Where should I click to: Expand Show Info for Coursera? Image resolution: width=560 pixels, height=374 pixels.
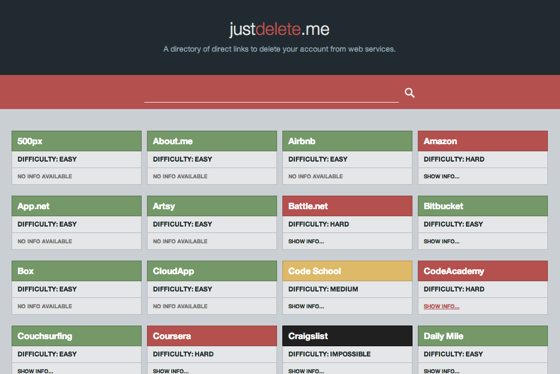tap(171, 371)
